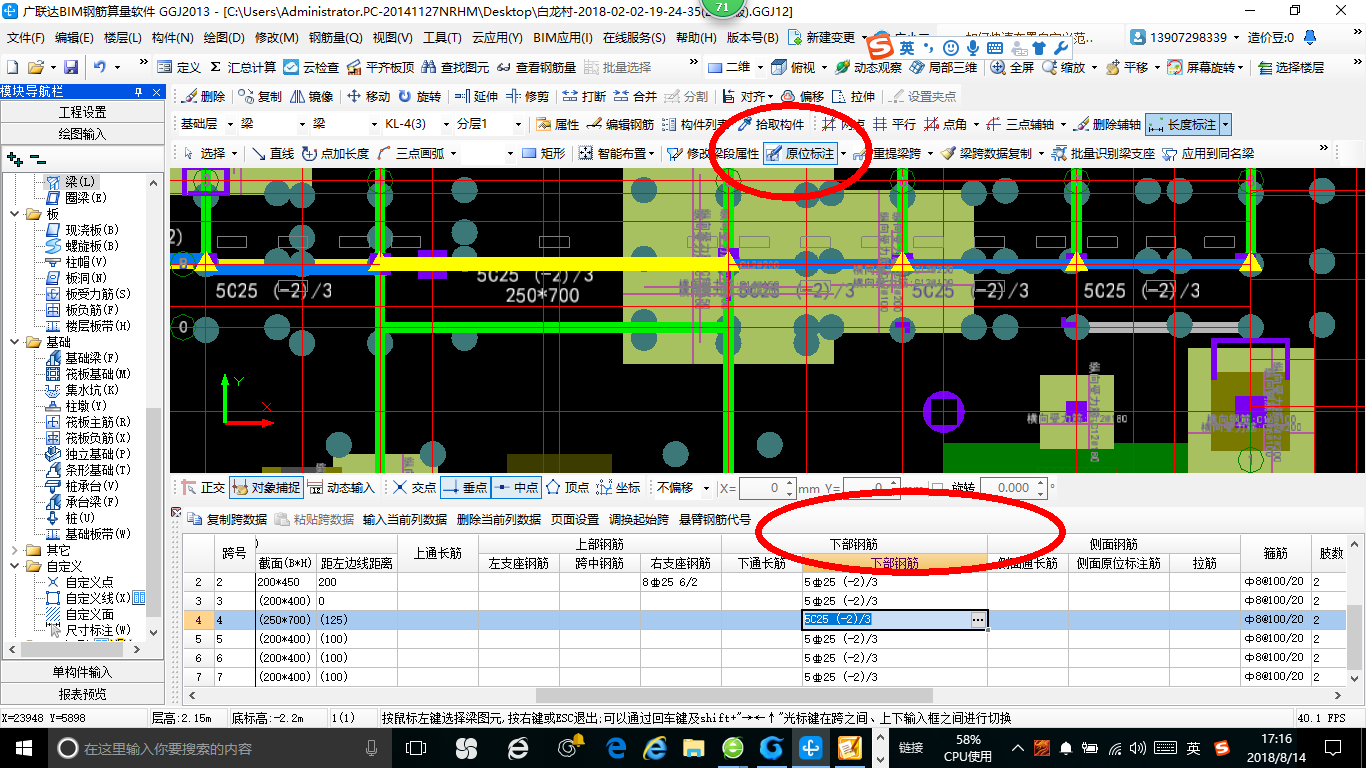Viewport: 1366px width, 768px height.
Task: Click 拾取构件 pick component eyedropper
Action: 771,125
